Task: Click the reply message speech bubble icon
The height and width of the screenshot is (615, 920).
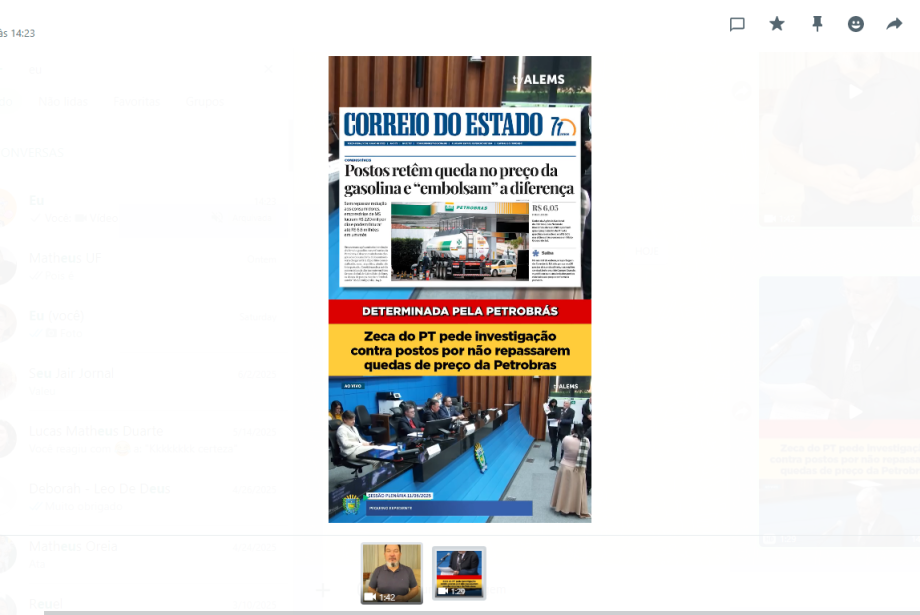Action: [x=737, y=24]
